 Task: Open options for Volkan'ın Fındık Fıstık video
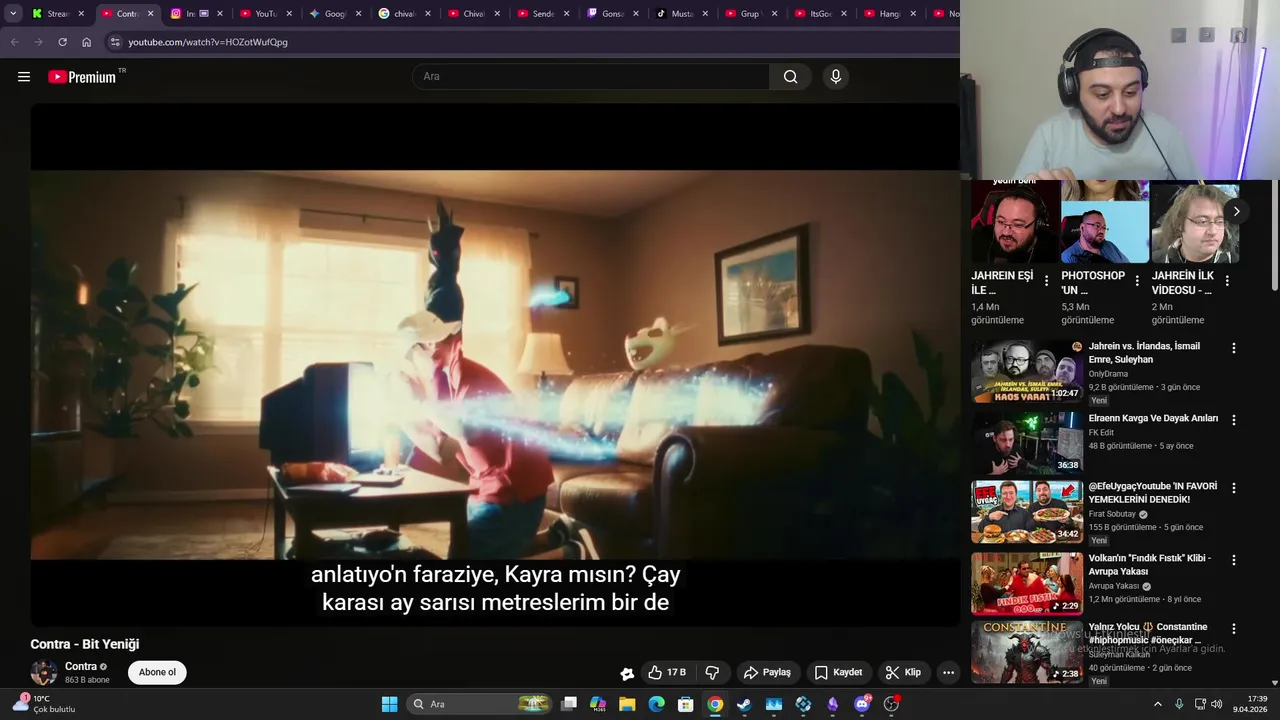point(1233,560)
